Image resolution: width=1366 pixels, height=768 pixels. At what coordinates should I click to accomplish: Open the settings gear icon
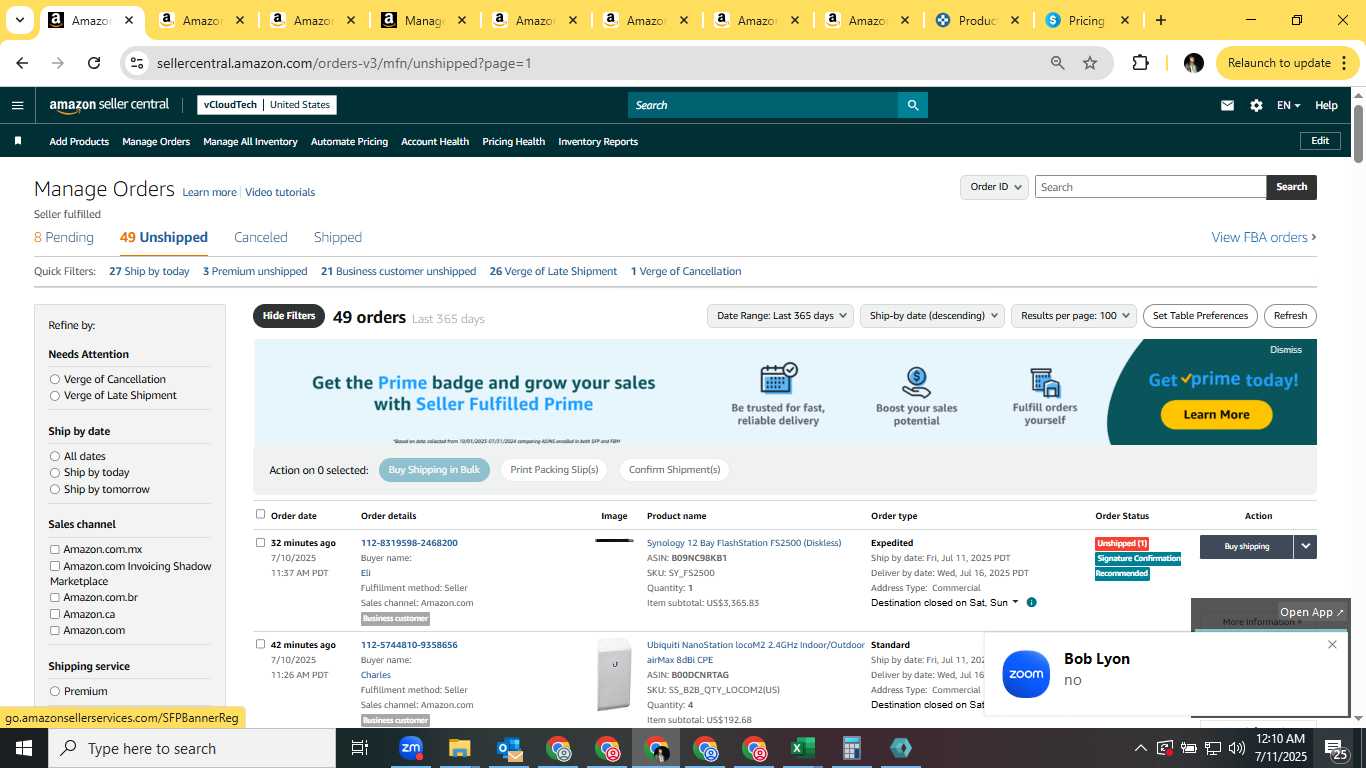(x=1256, y=105)
